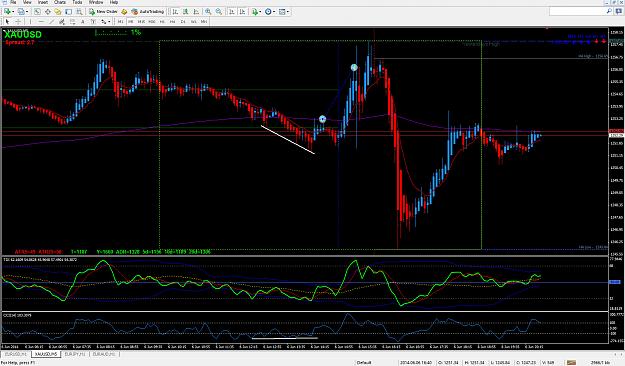Switch timeframe to M5
This screenshot has width=625, height=366.
[x=131, y=21]
